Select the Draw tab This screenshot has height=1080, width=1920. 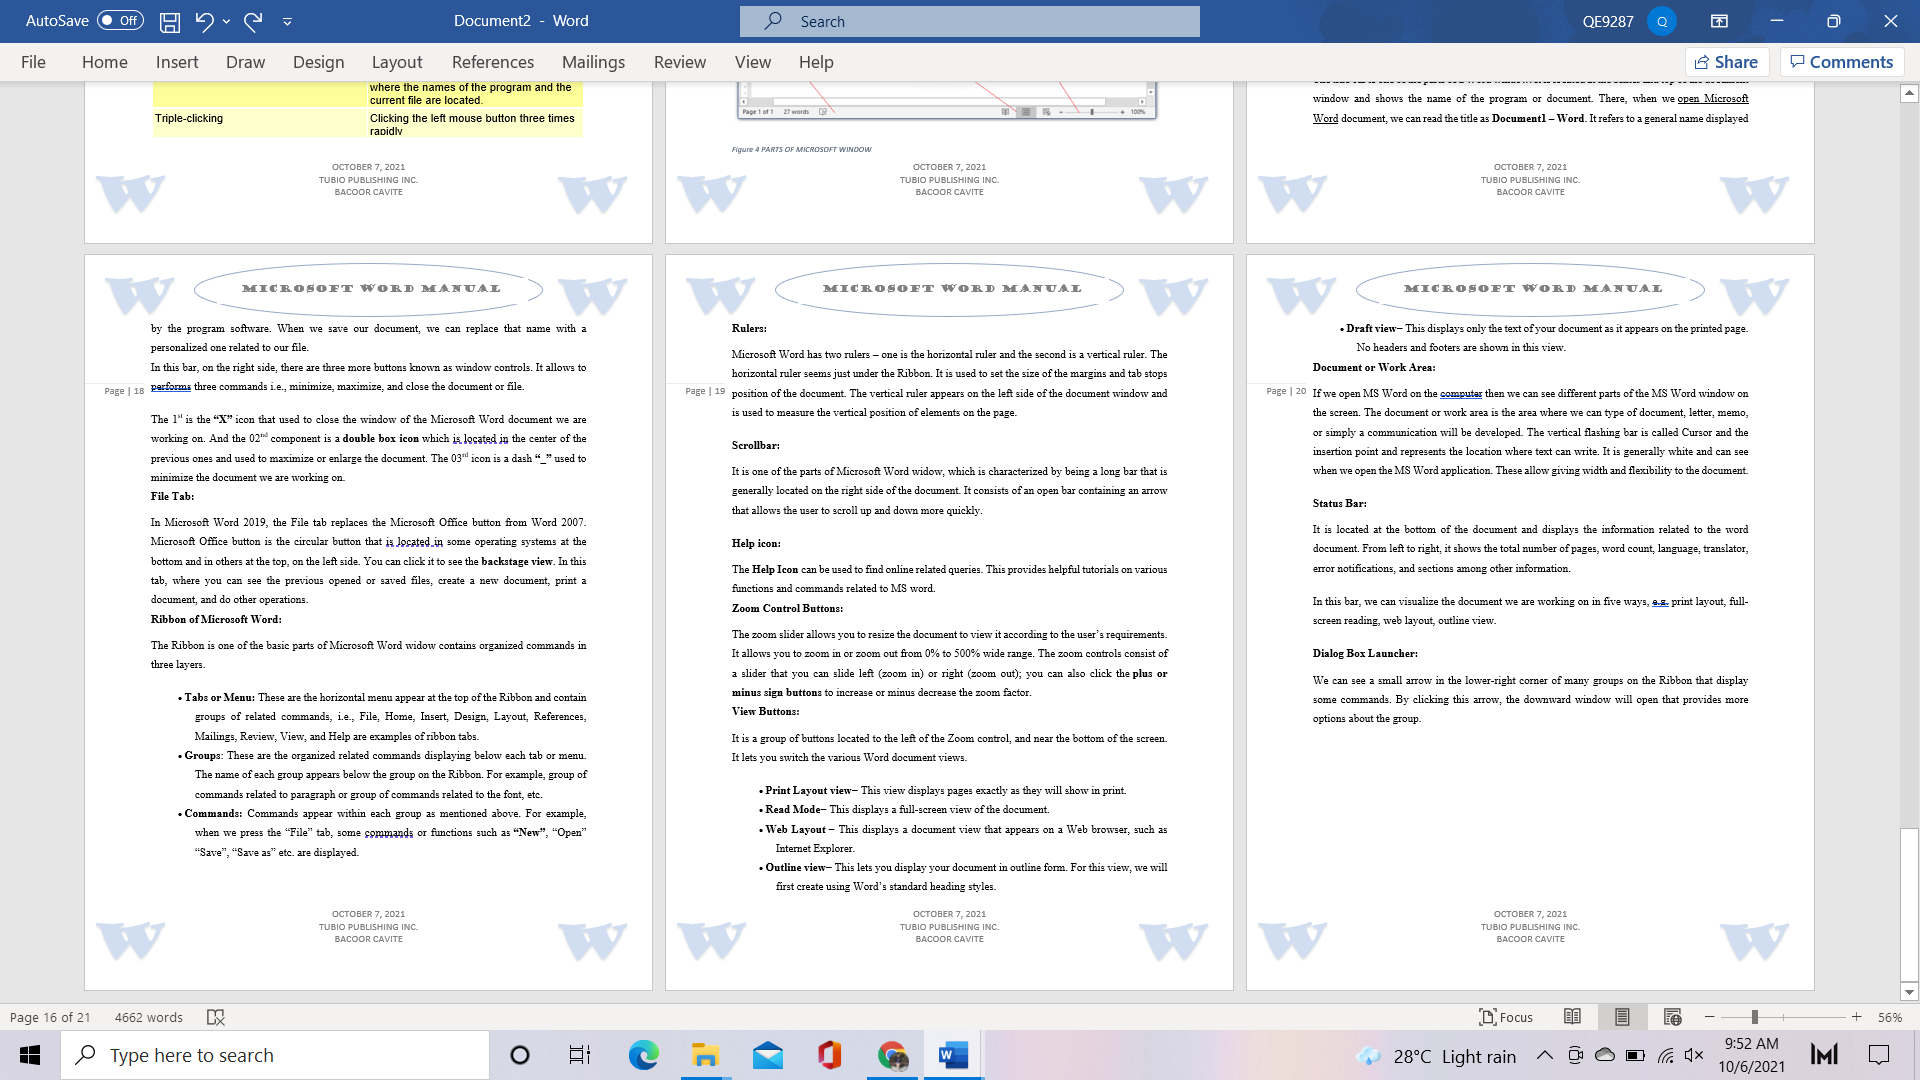tap(245, 62)
